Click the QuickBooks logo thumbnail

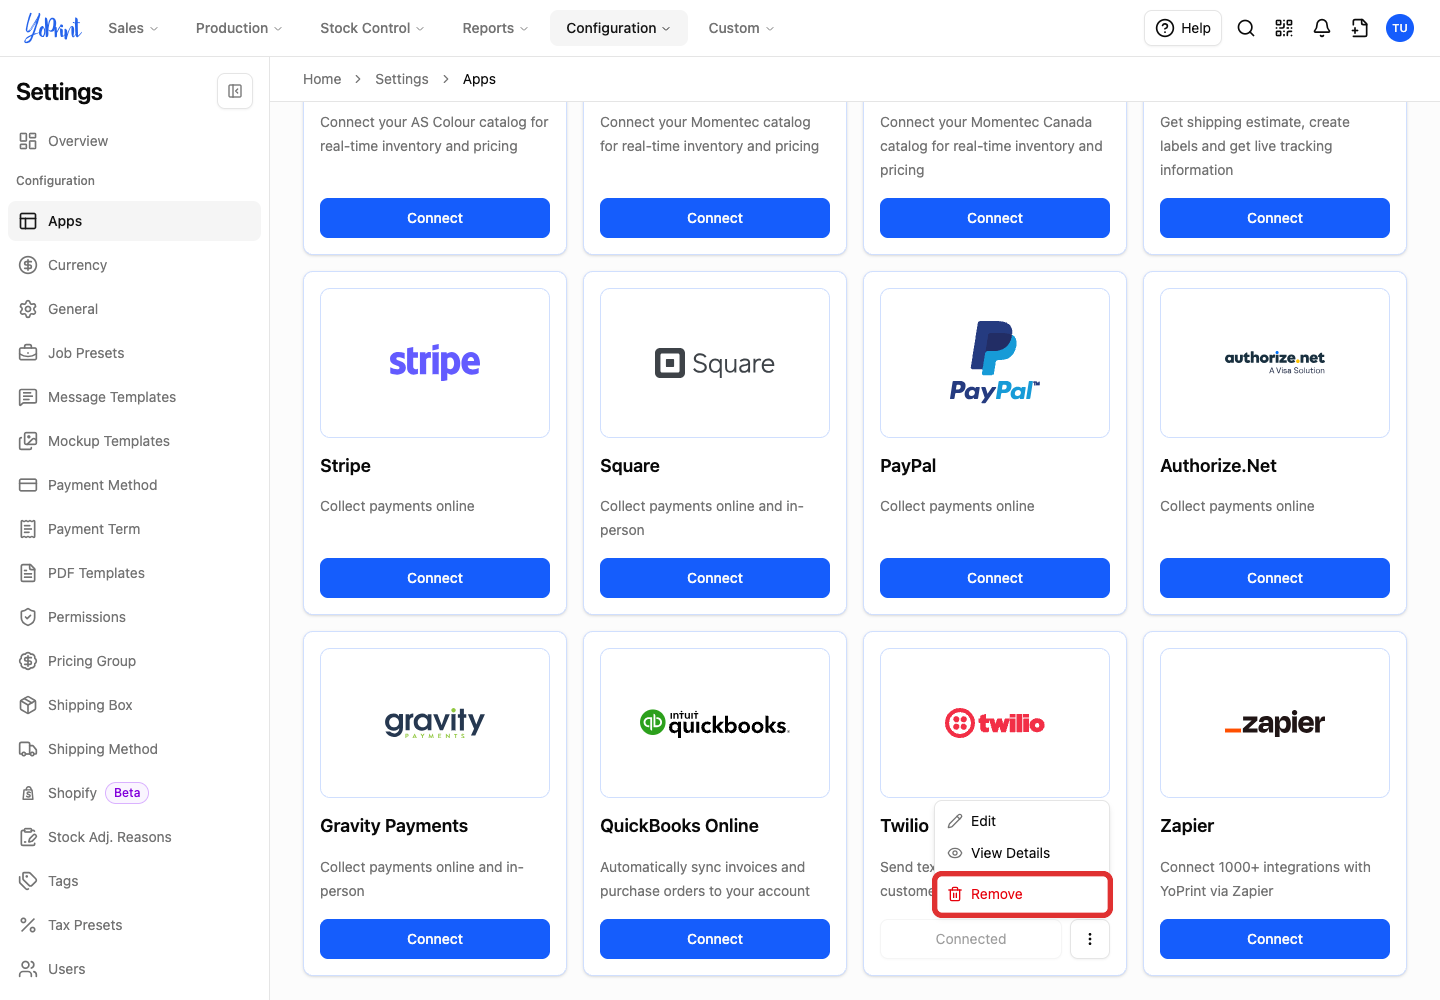coord(715,723)
